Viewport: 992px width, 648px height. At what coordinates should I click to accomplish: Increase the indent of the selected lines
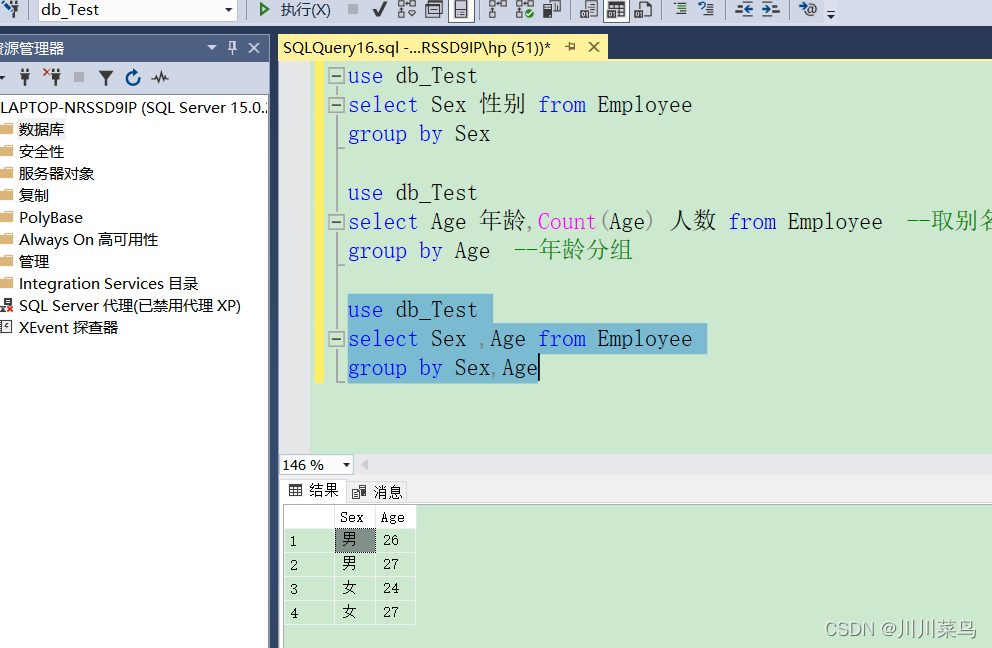tap(771, 9)
